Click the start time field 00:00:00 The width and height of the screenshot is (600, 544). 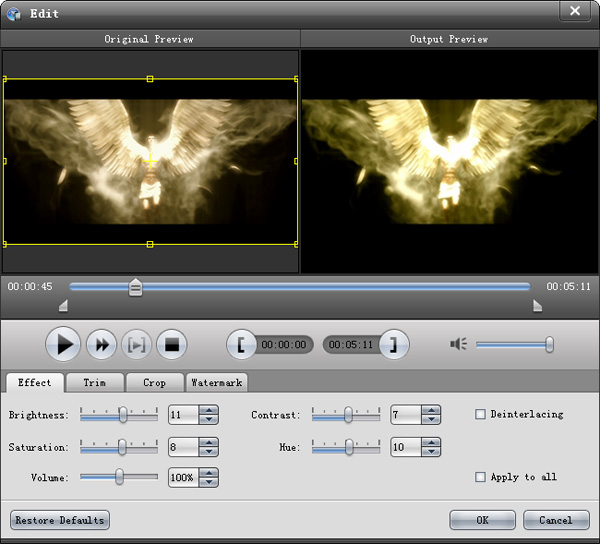coord(284,345)
